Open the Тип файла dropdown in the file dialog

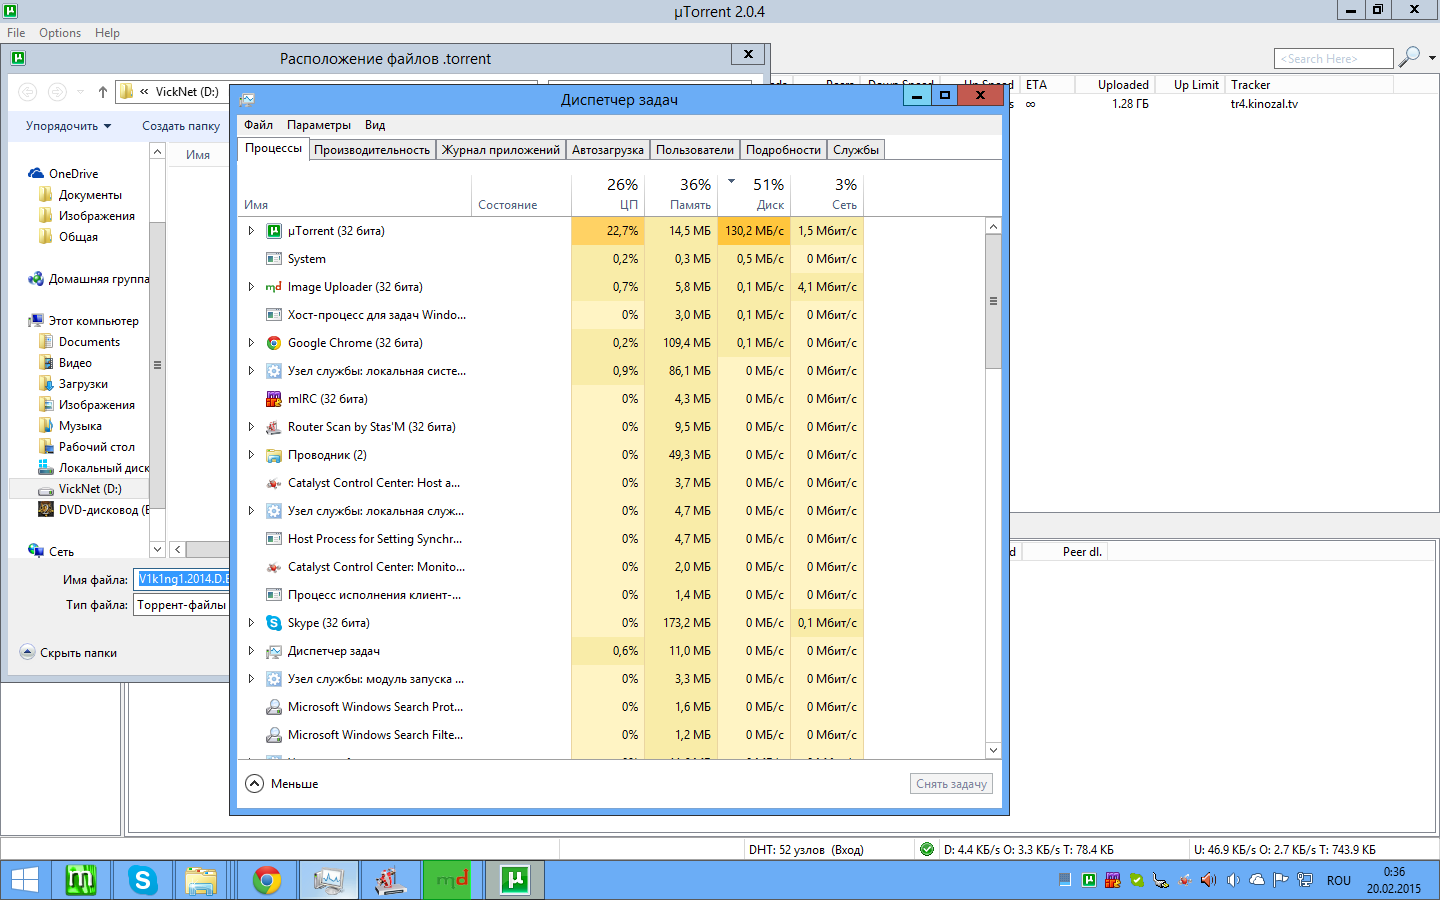coord(182,605)
